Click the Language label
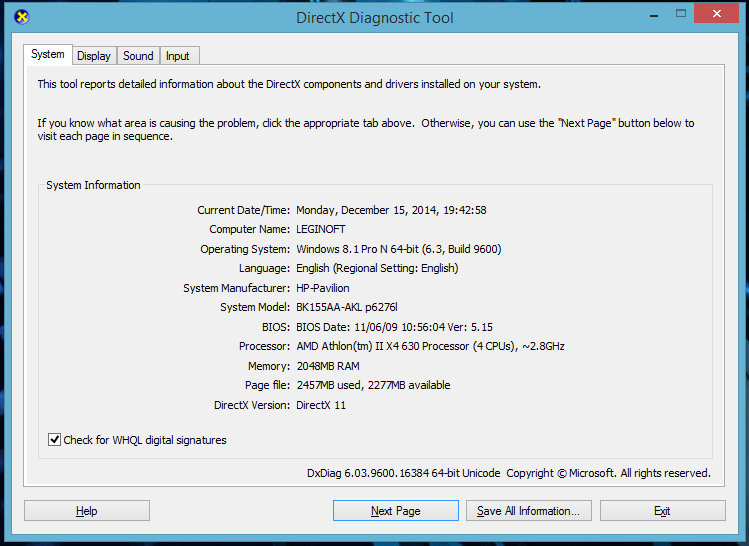The width and height of the screenshot is (749, 546). (264, 268)
